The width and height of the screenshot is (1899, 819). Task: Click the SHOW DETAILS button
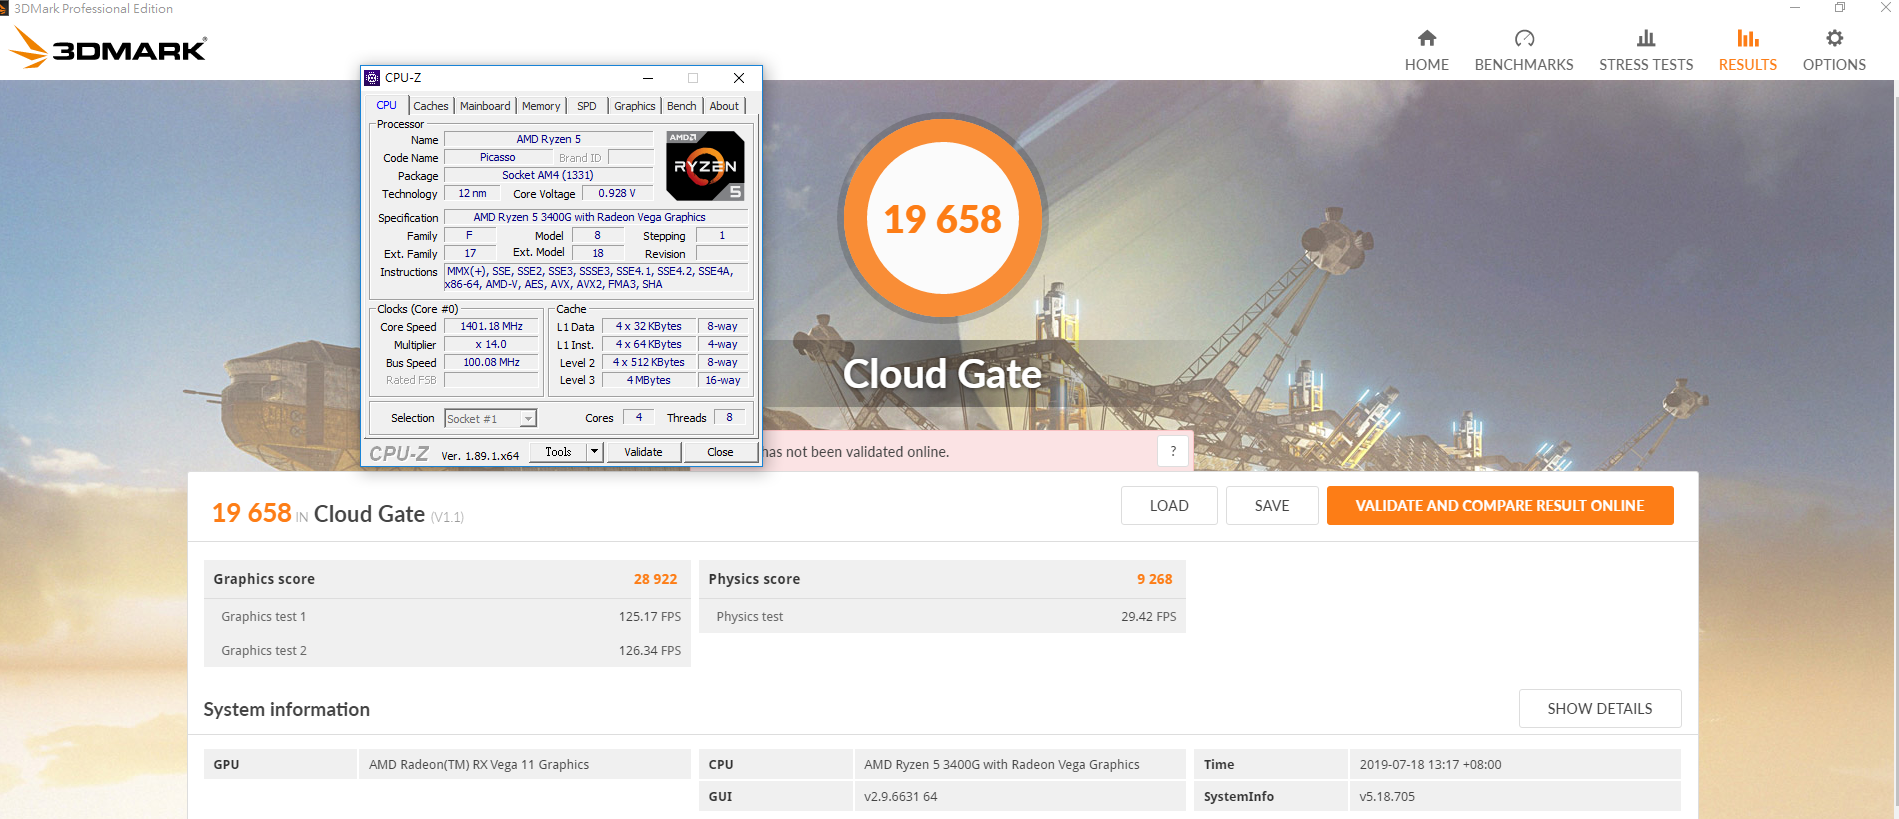coord(1600,709)
